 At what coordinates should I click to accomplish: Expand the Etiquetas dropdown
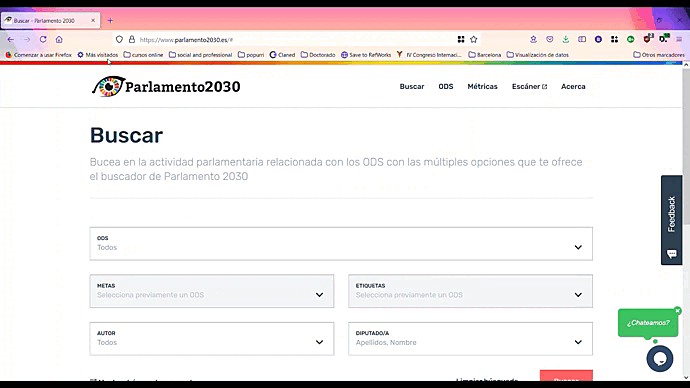click(470, 291)
